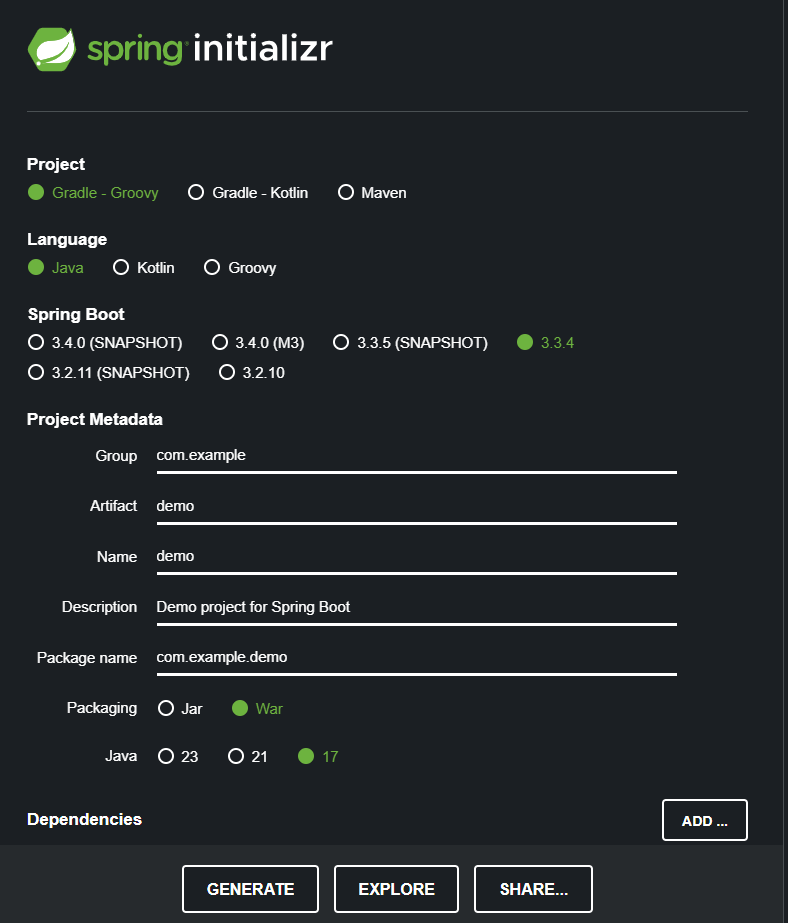Select Spring Boot 3.4.0 (M3)
This screenshot has height=923, width=788.
click(258, 343)
